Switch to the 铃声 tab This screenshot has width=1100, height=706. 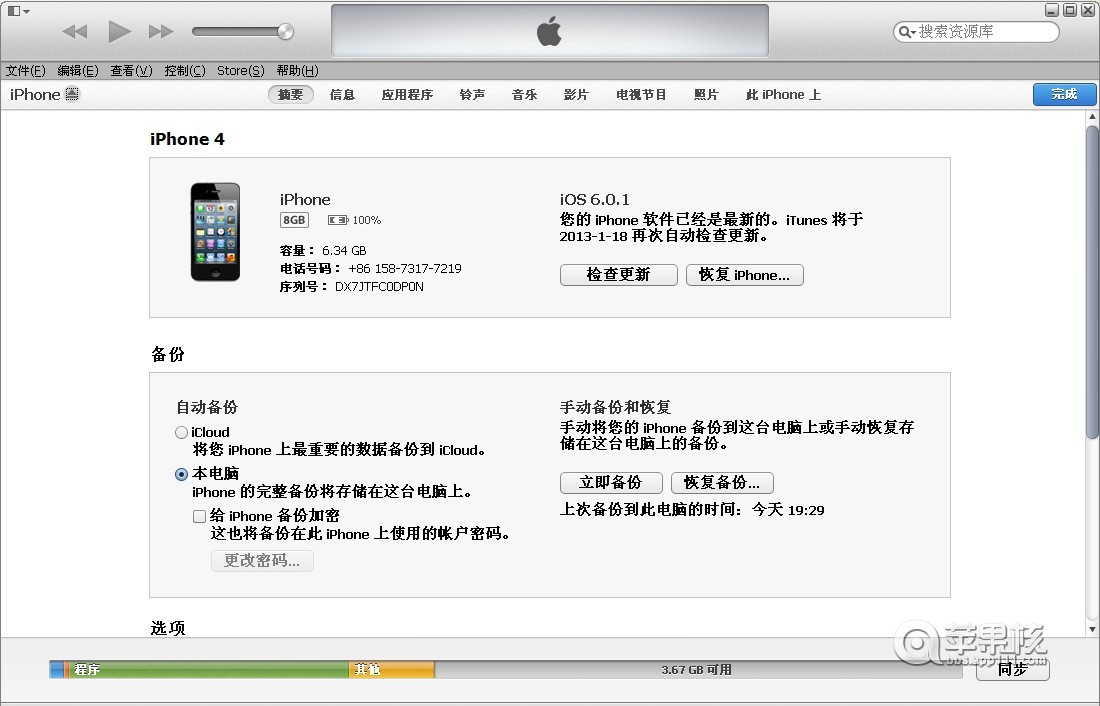pos(472,95)
